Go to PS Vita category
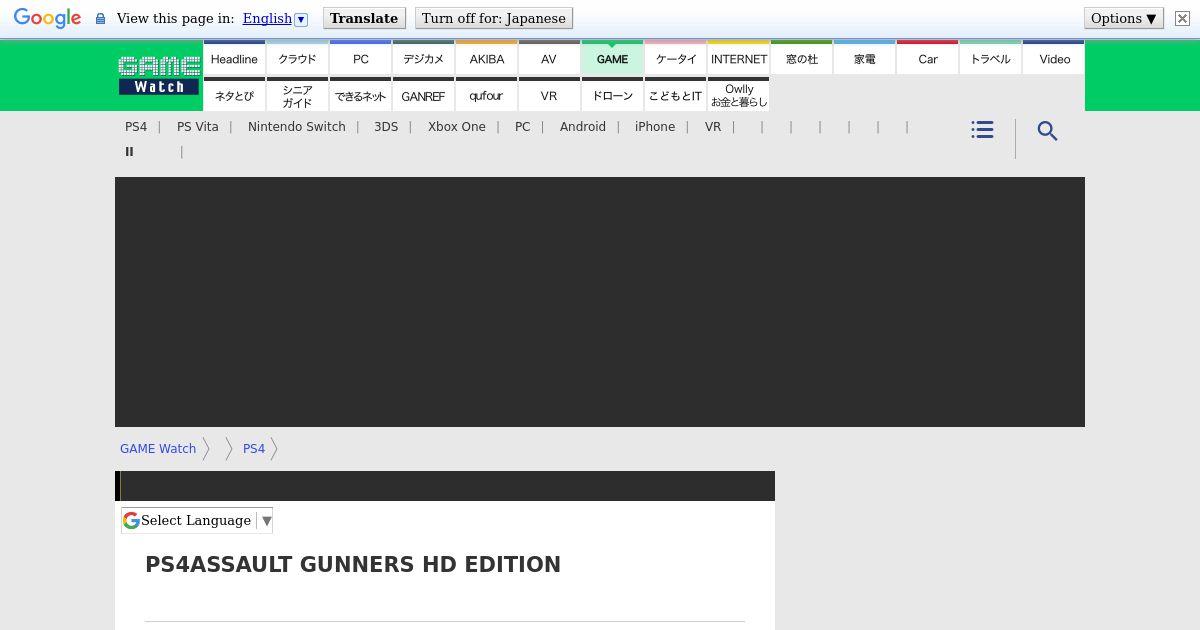Screen dimensions: 1200x630 (x=198, y=127)
